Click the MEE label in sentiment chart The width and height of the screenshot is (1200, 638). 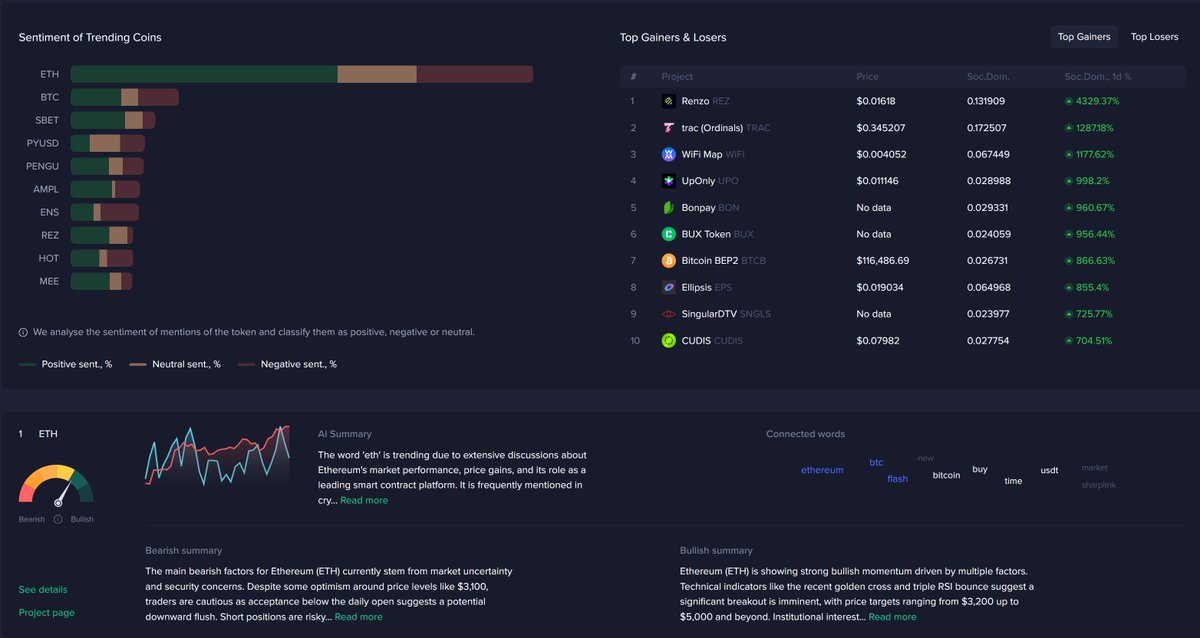pyautogui.click(x=49, y=281)
